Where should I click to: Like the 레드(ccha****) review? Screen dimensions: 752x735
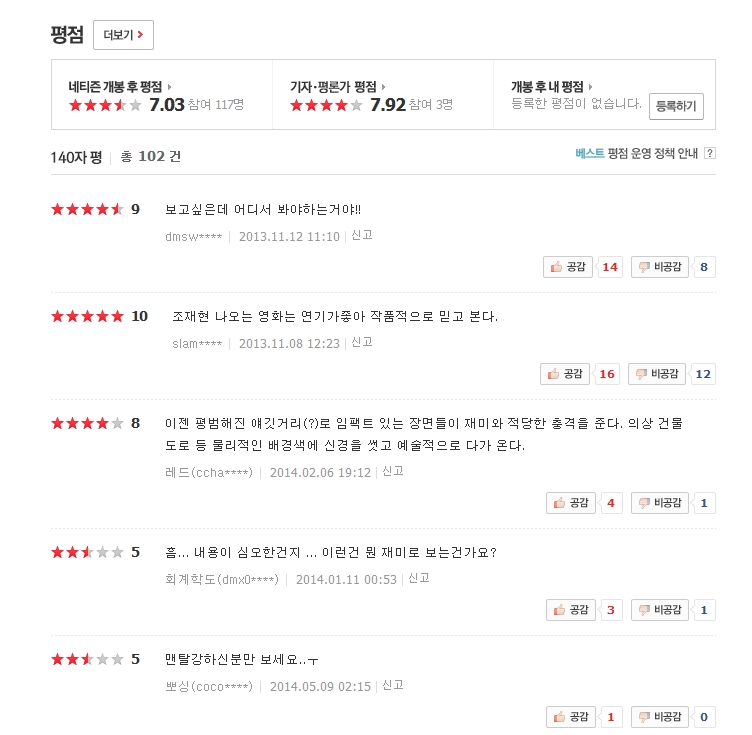(571, 503)
